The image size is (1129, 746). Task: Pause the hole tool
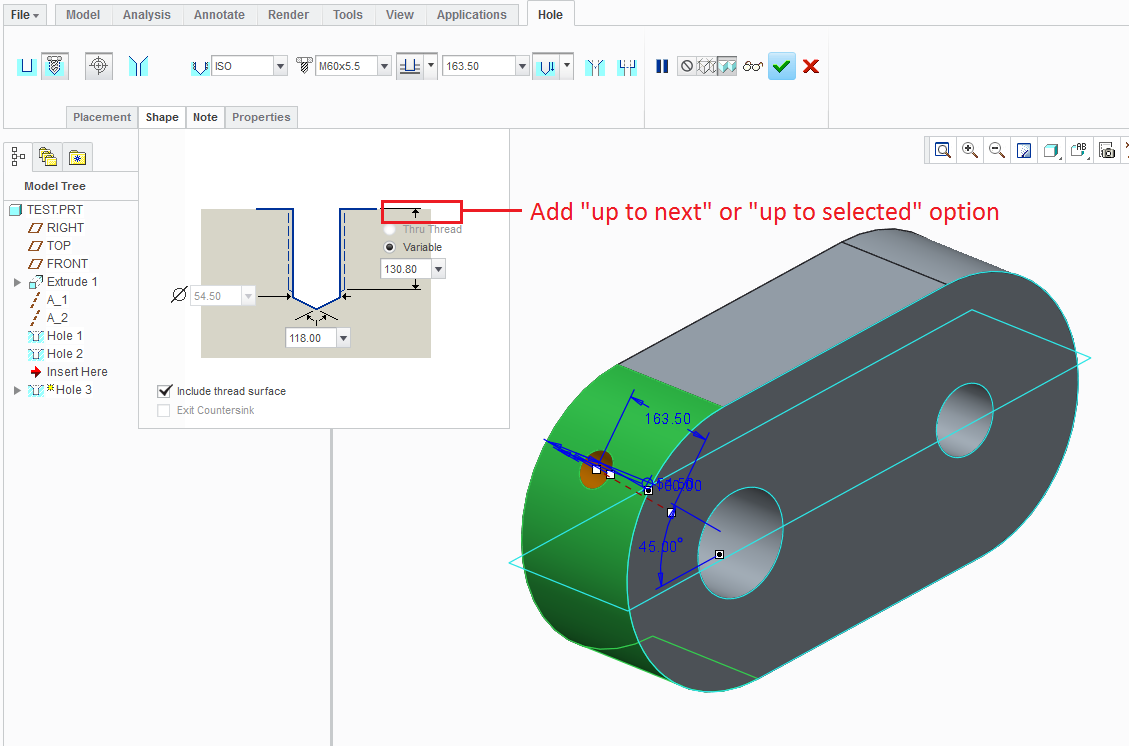click(662, 67)
